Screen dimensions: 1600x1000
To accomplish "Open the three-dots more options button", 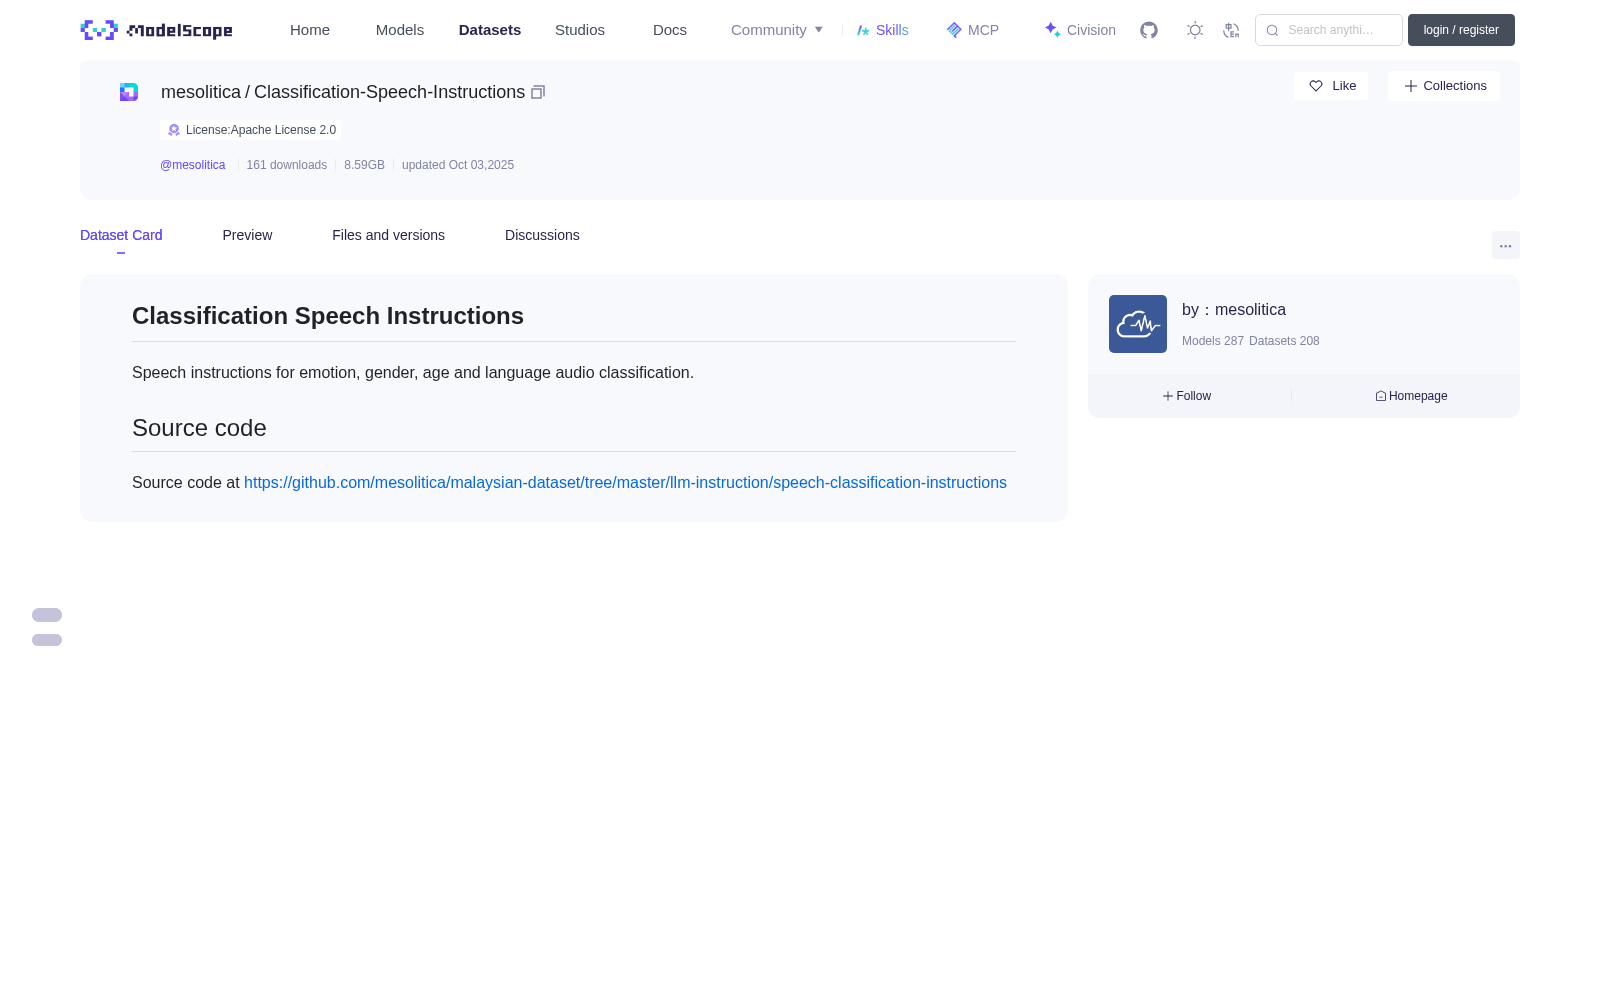I will pyautogui.click(x=1506, y=245).
